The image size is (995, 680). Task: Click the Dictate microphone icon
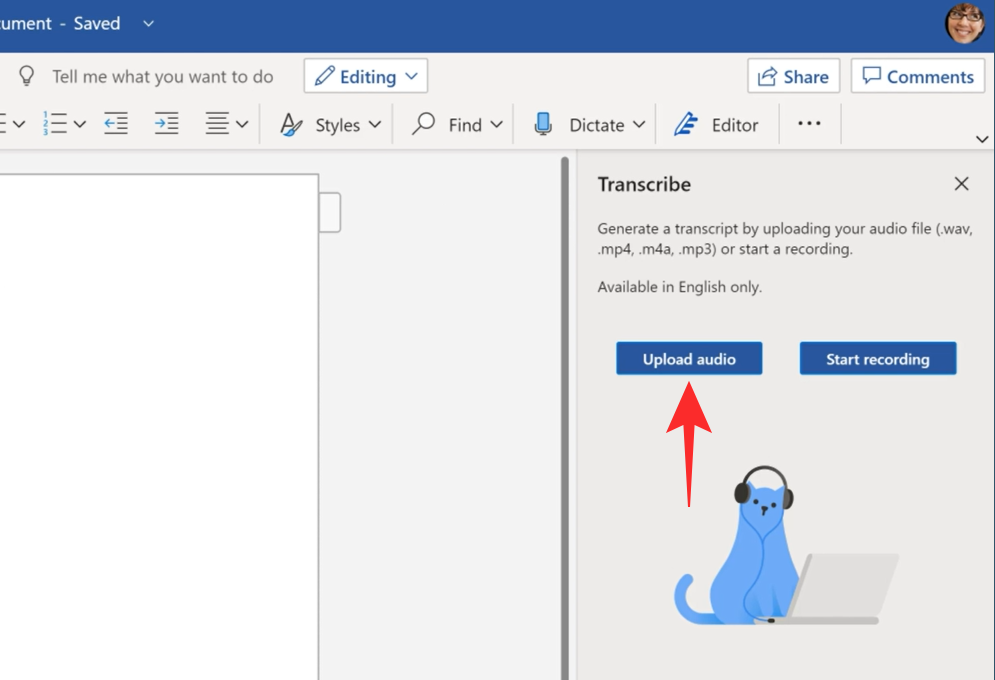coord(543,124)
